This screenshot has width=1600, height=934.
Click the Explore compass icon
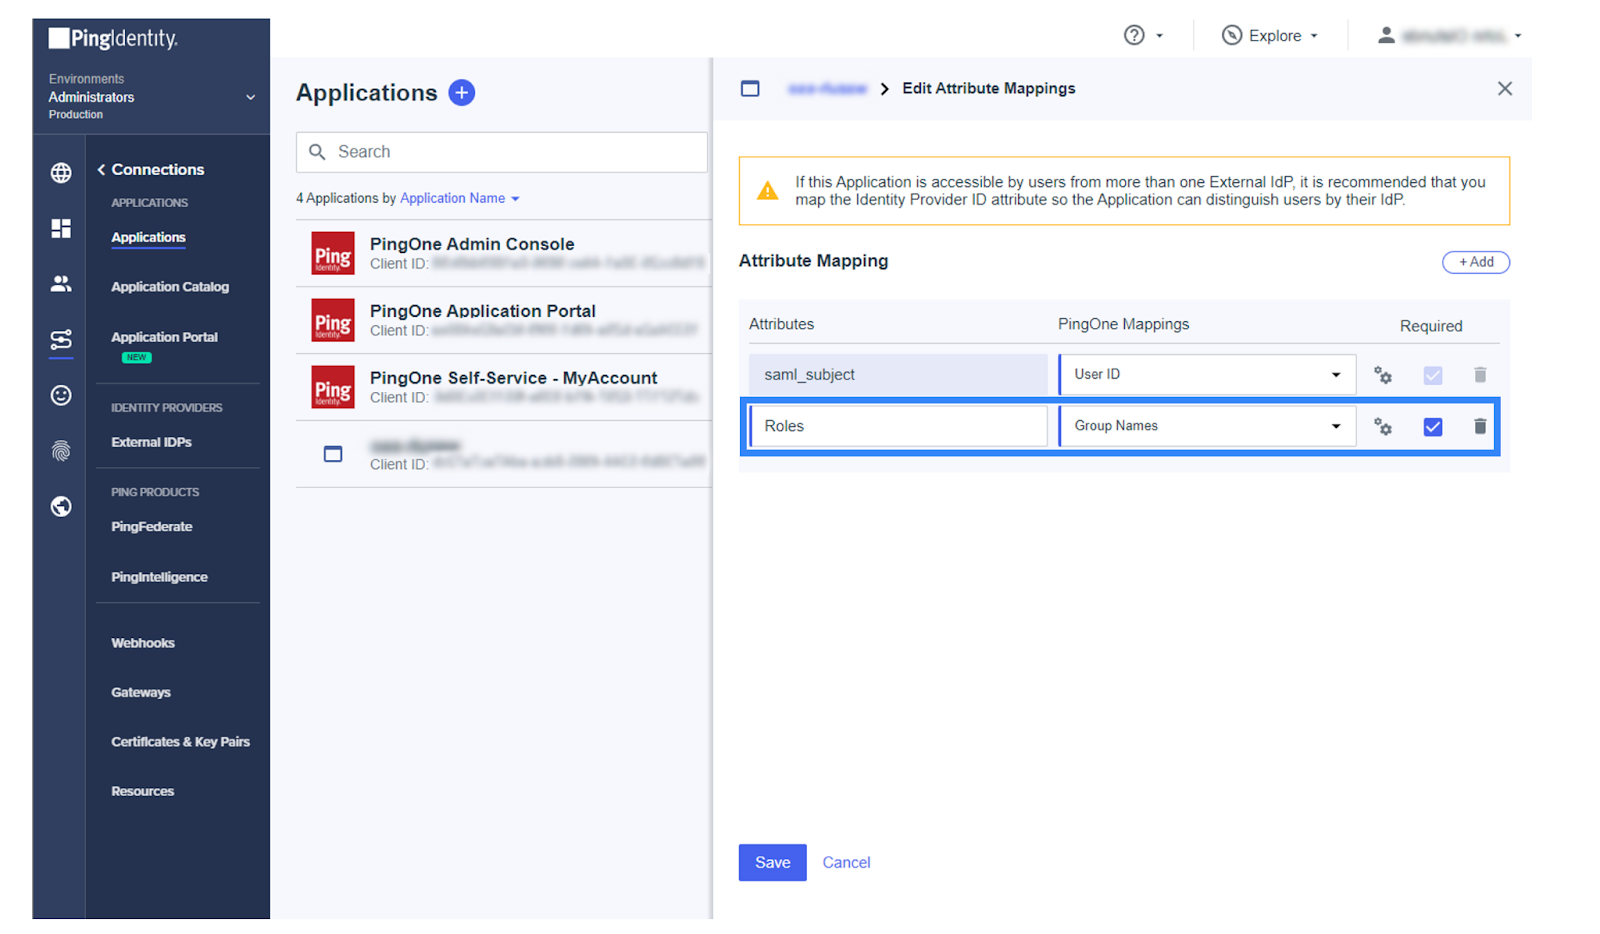(1232, 36)
